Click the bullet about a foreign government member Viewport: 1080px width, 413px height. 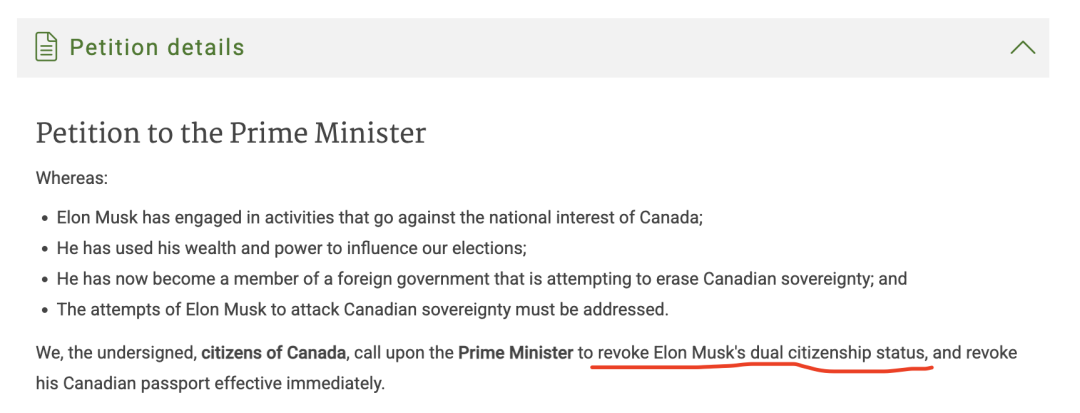pyautogui.click(x=482, y=279)
